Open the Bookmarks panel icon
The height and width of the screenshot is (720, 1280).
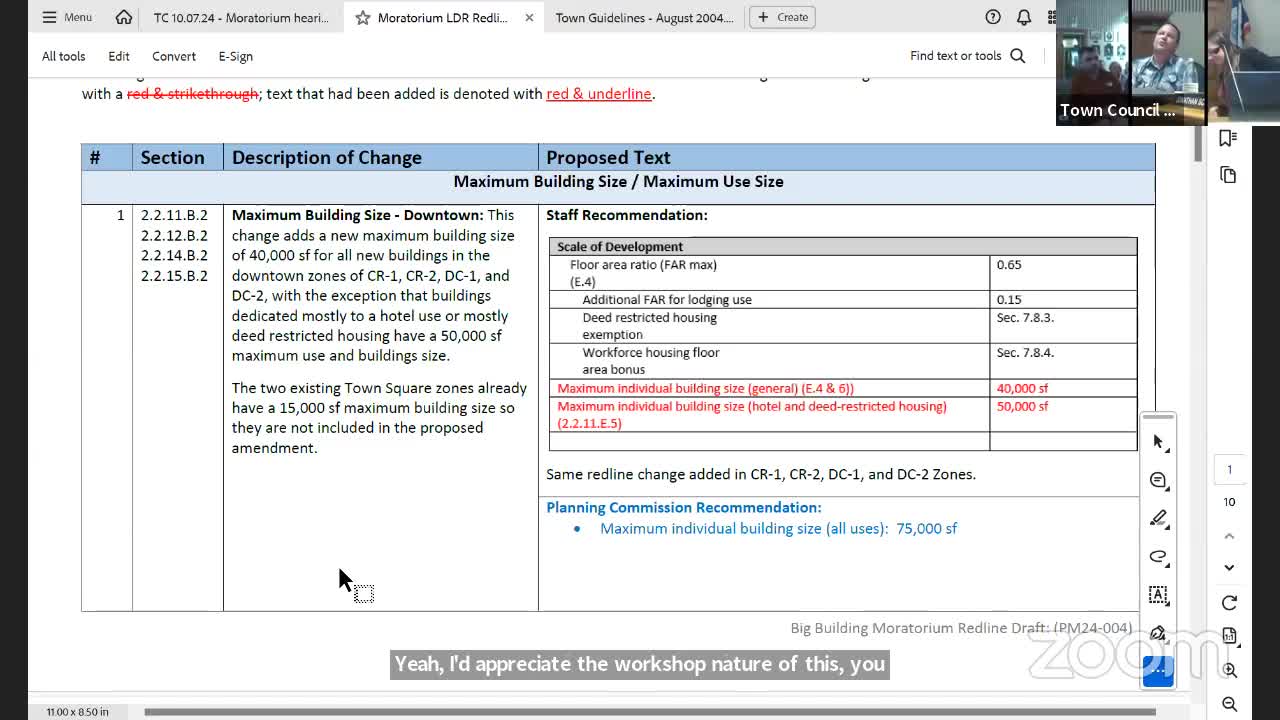coord(1228,138)
